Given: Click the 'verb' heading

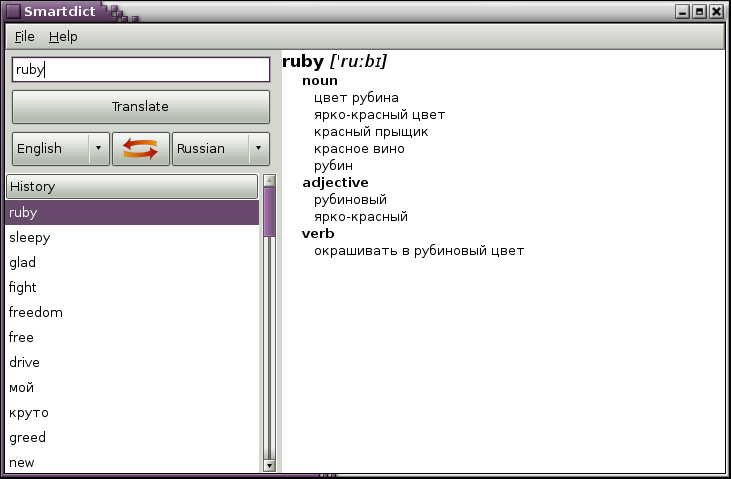Looking at the screenshot, I should (x=318, y=234).
